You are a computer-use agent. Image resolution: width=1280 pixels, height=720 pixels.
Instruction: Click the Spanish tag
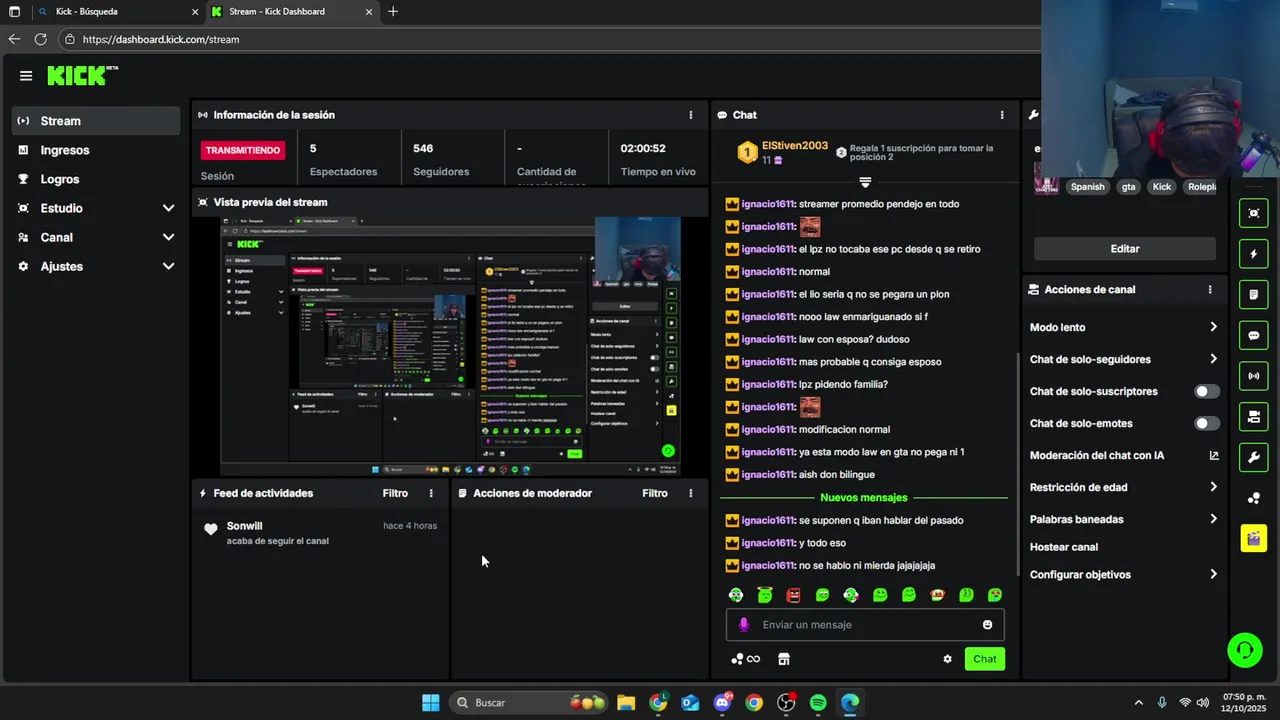[x=1088, y=187]
